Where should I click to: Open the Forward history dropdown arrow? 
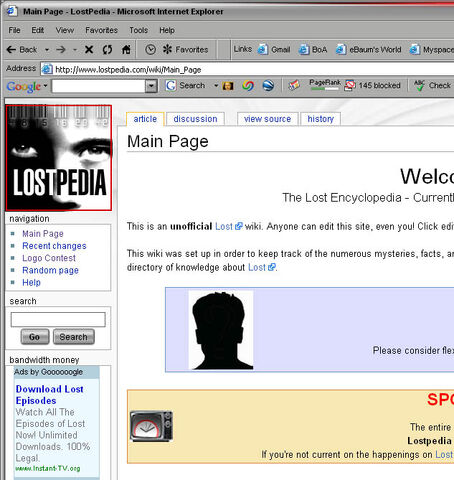click(x=75, y=50)
